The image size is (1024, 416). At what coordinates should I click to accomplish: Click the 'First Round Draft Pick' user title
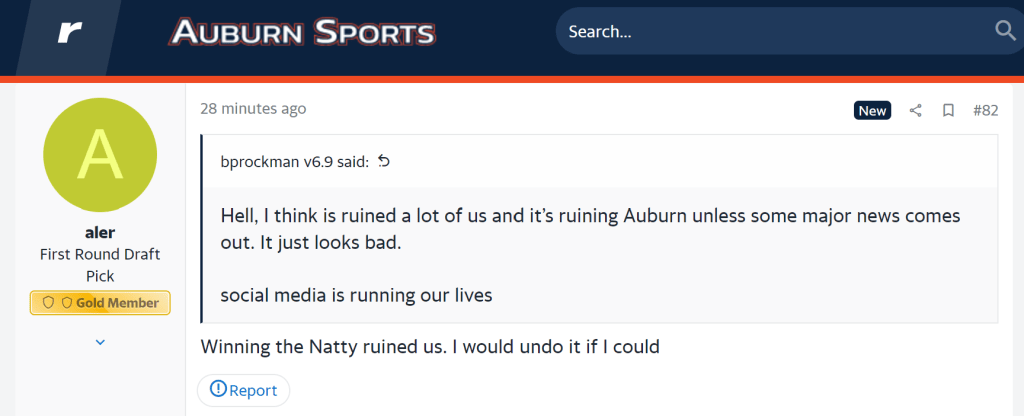coord(100,264)
